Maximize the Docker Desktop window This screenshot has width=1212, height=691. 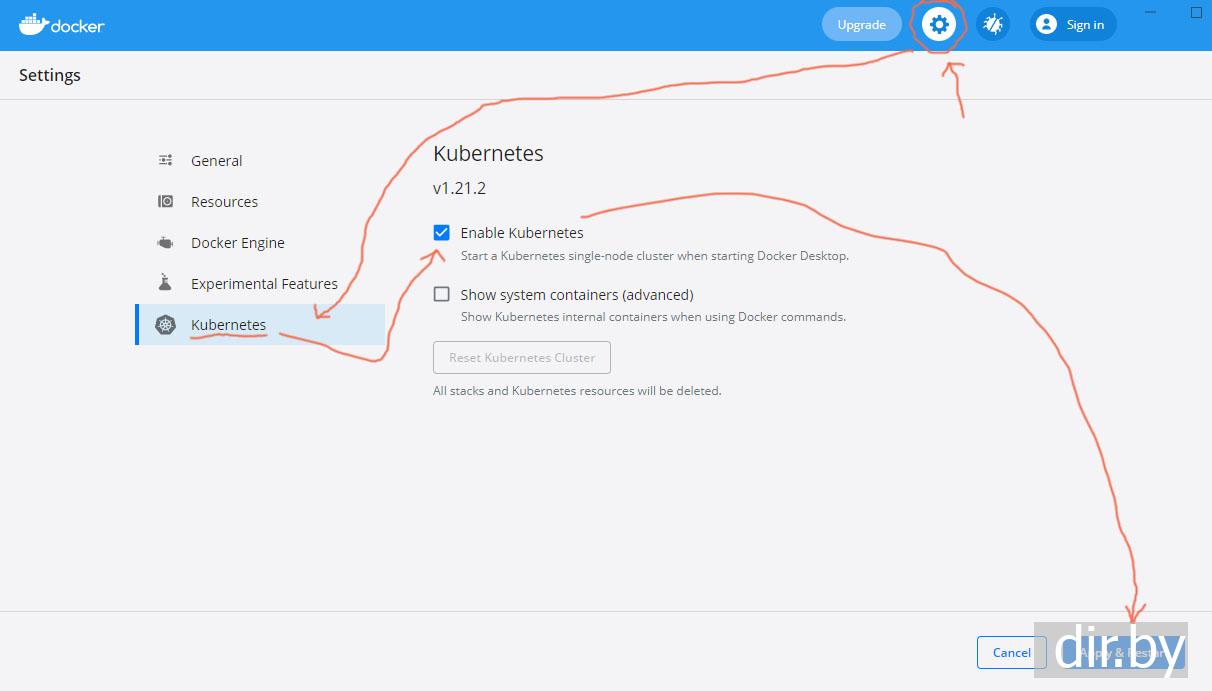pos(1196,13)
